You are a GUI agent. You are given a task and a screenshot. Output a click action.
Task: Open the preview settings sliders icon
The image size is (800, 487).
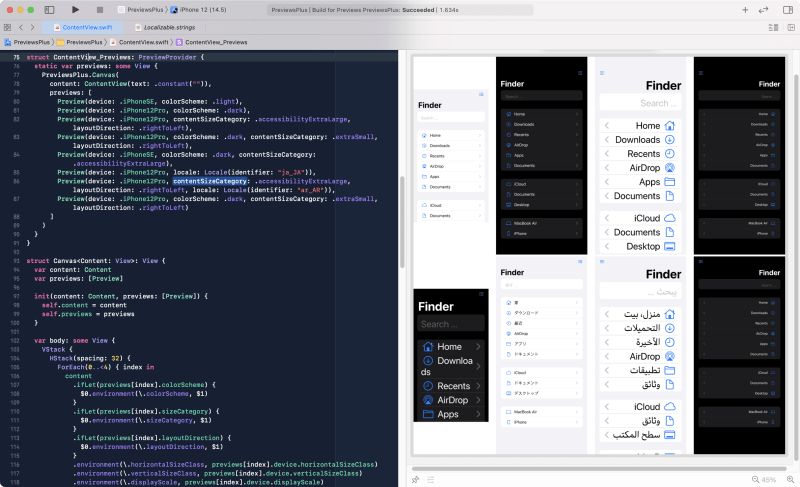point(431,479)
